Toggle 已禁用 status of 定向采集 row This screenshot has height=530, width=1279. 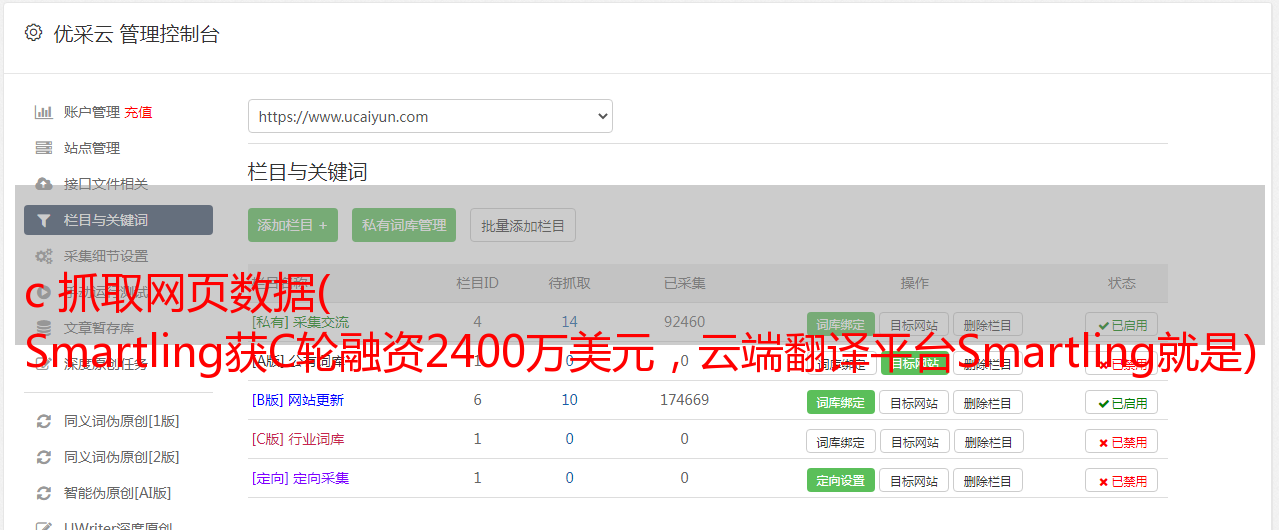click(1122, 480)
